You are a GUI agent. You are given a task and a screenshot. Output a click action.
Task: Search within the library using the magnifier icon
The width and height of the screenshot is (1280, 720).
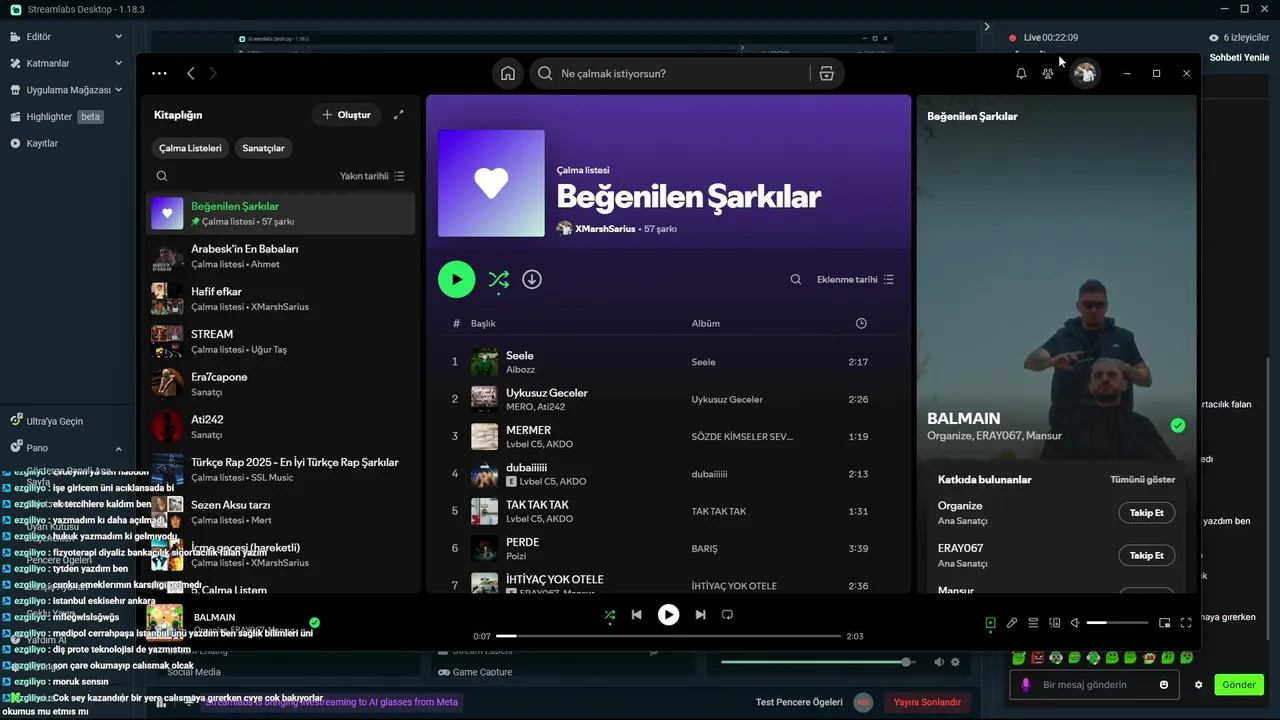162,176
